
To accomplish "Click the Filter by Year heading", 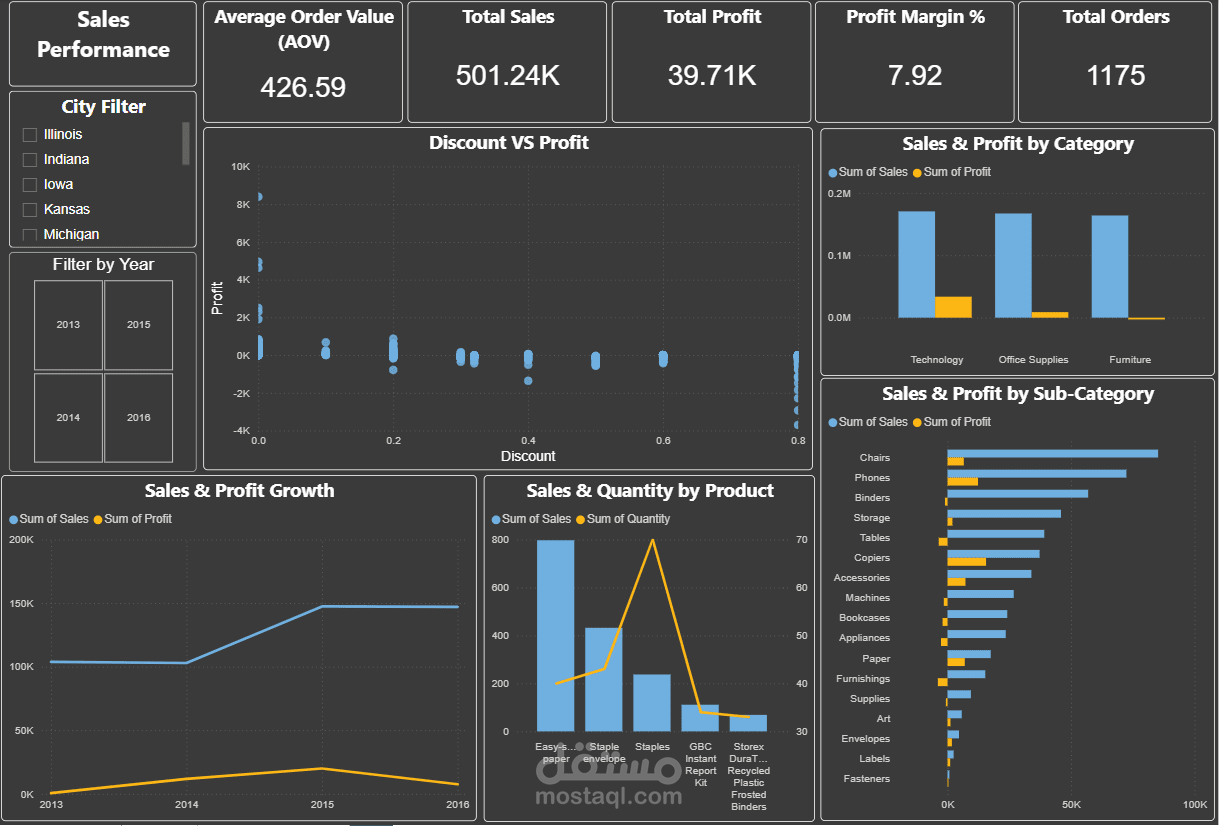I will (x=104, y=265).
